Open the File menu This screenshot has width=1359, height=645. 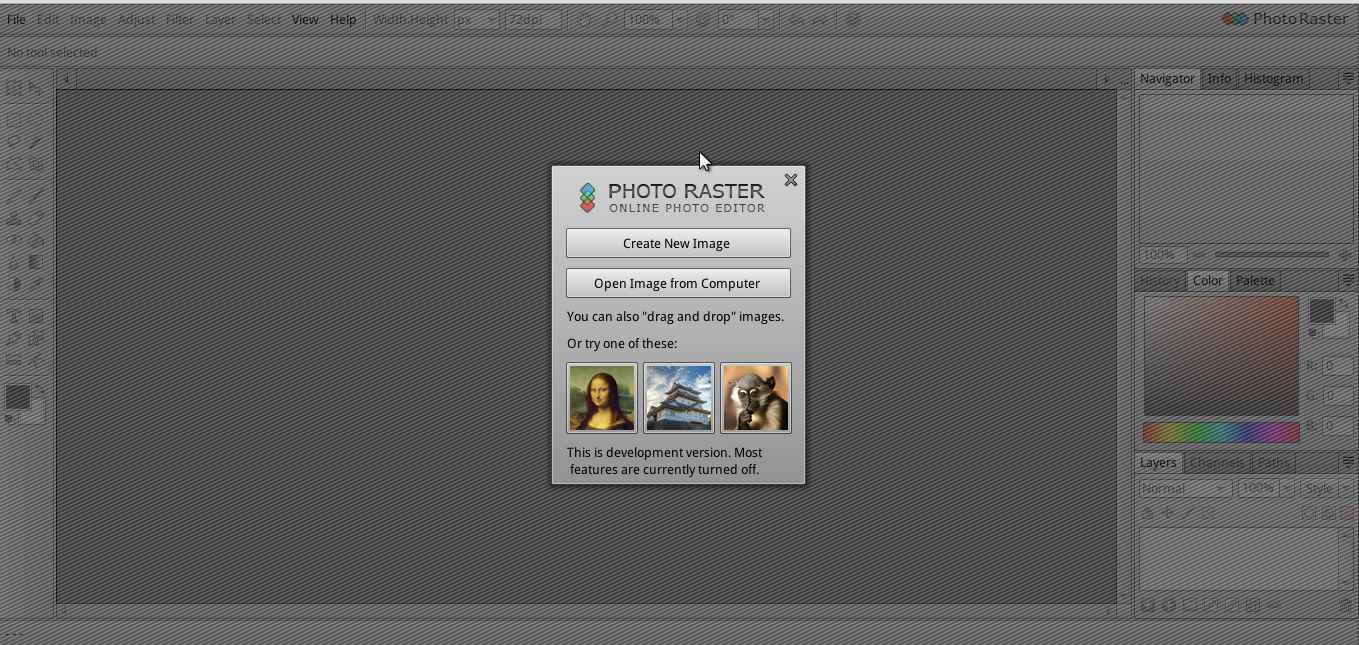pos(16,19)
